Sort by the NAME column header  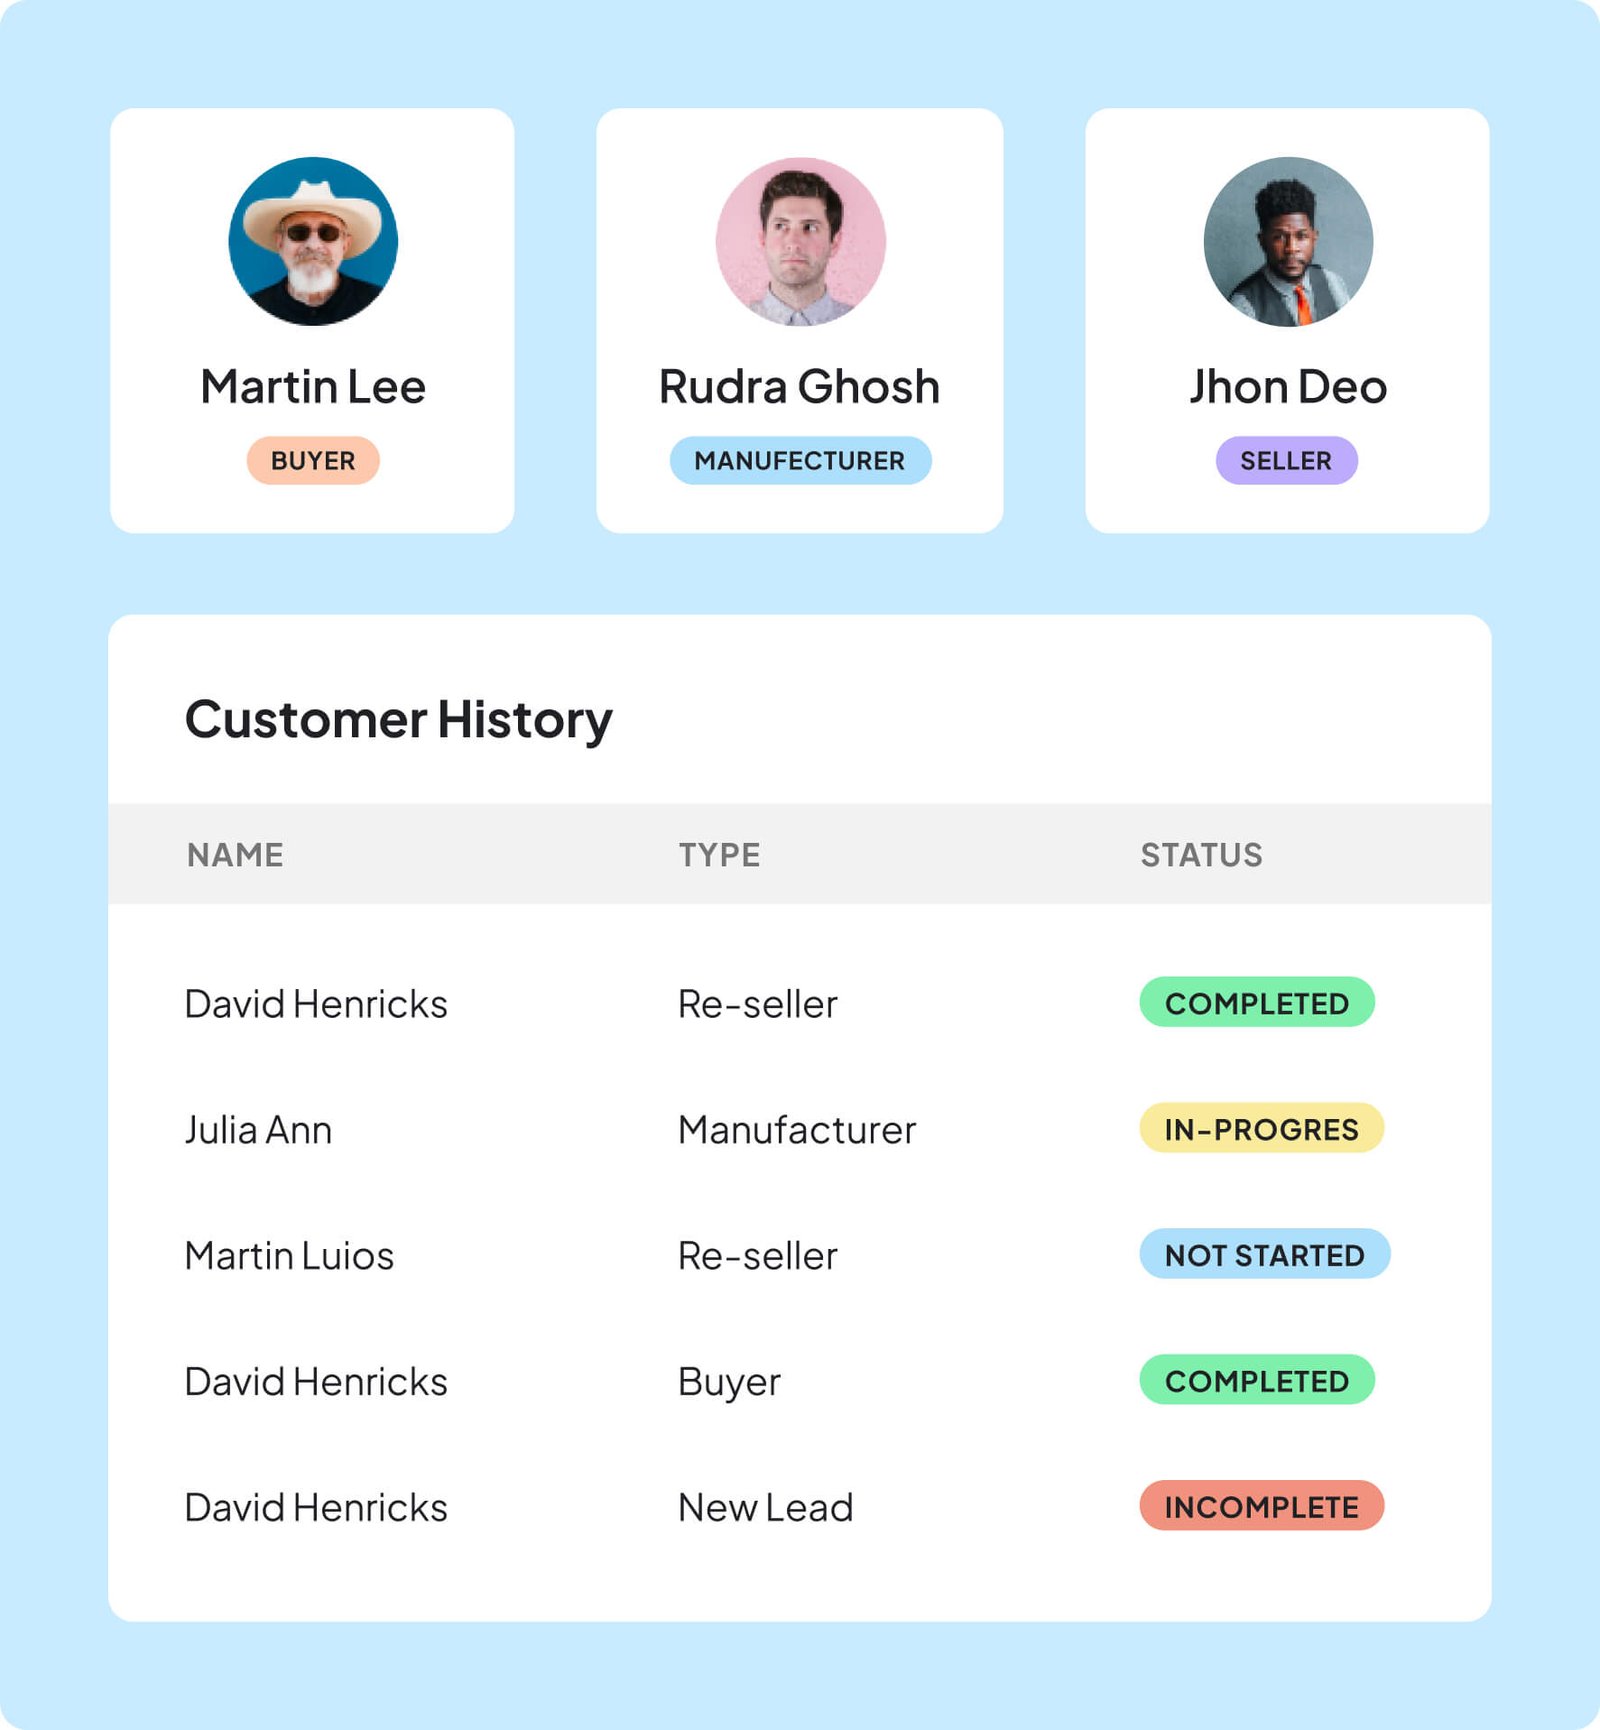coord(235,855)
